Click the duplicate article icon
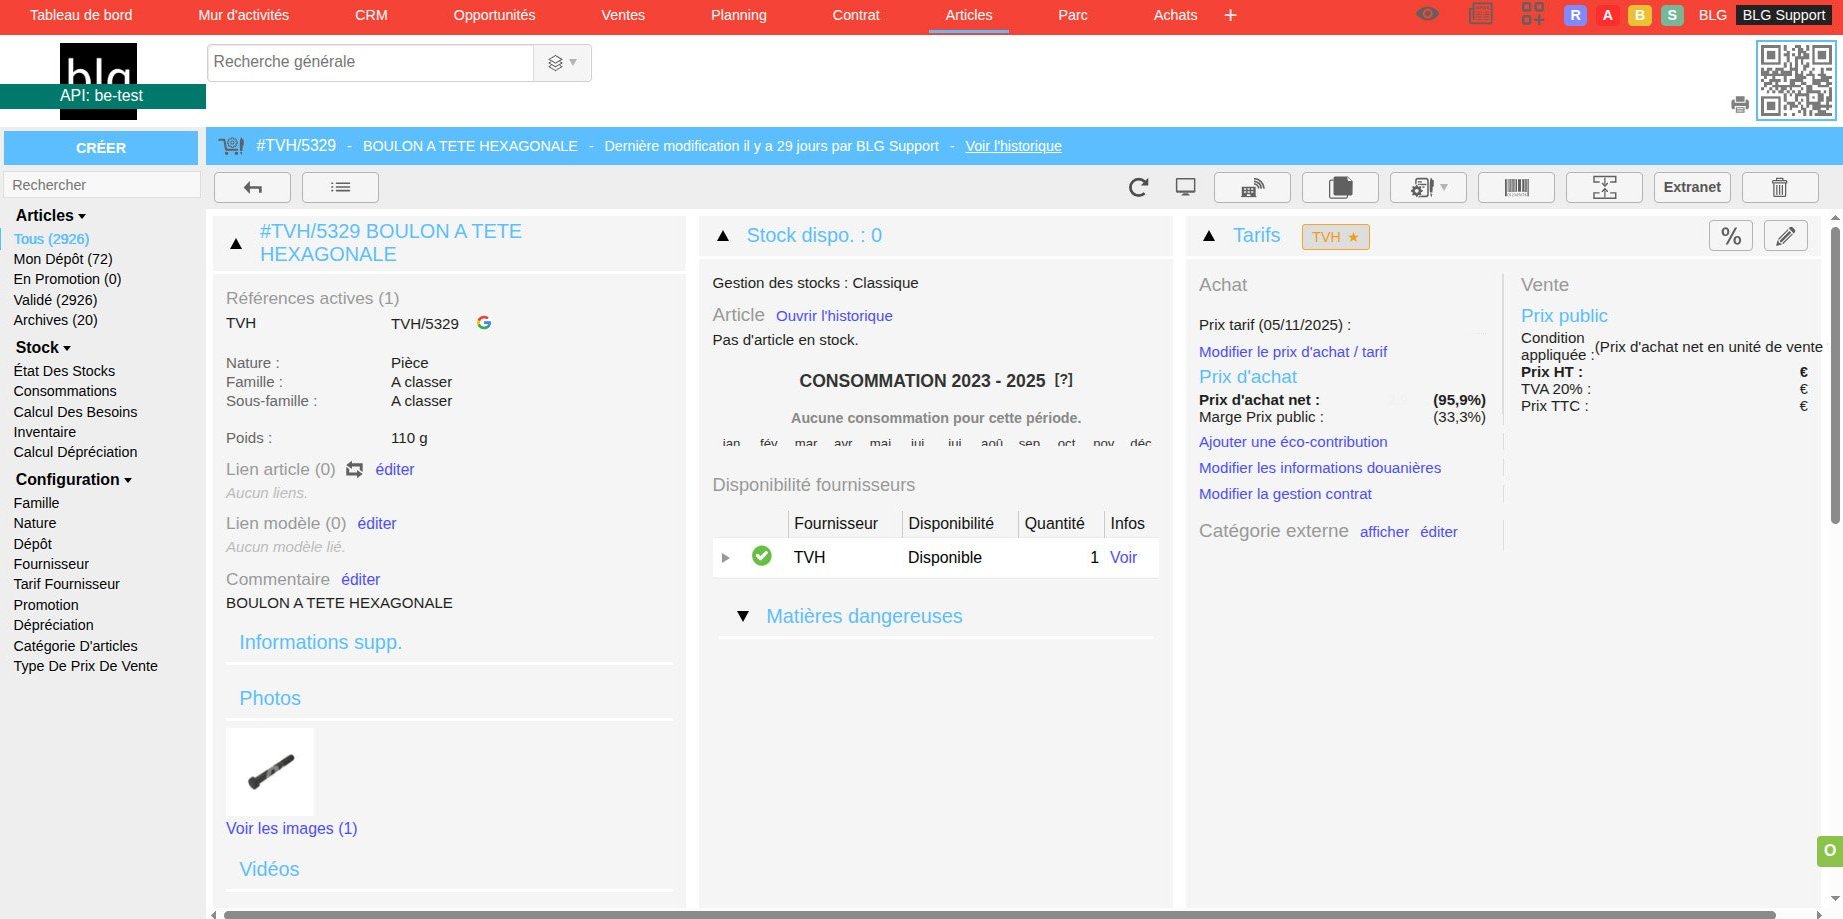Viewport: 1843px width, 919px height. point(1340,187)
